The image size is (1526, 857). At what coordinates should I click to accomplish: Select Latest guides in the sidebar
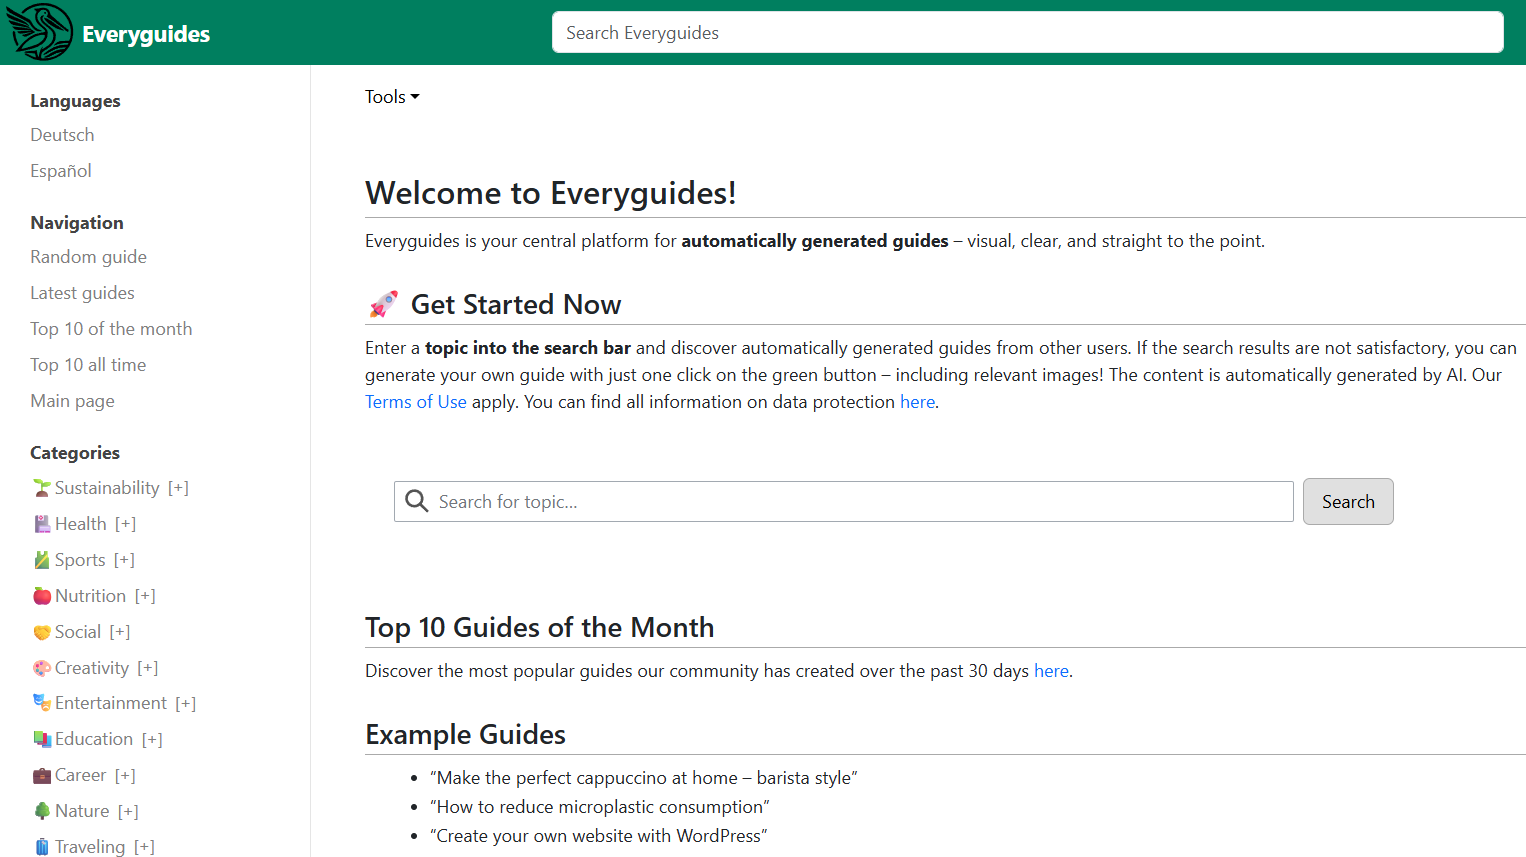point(82,292)
